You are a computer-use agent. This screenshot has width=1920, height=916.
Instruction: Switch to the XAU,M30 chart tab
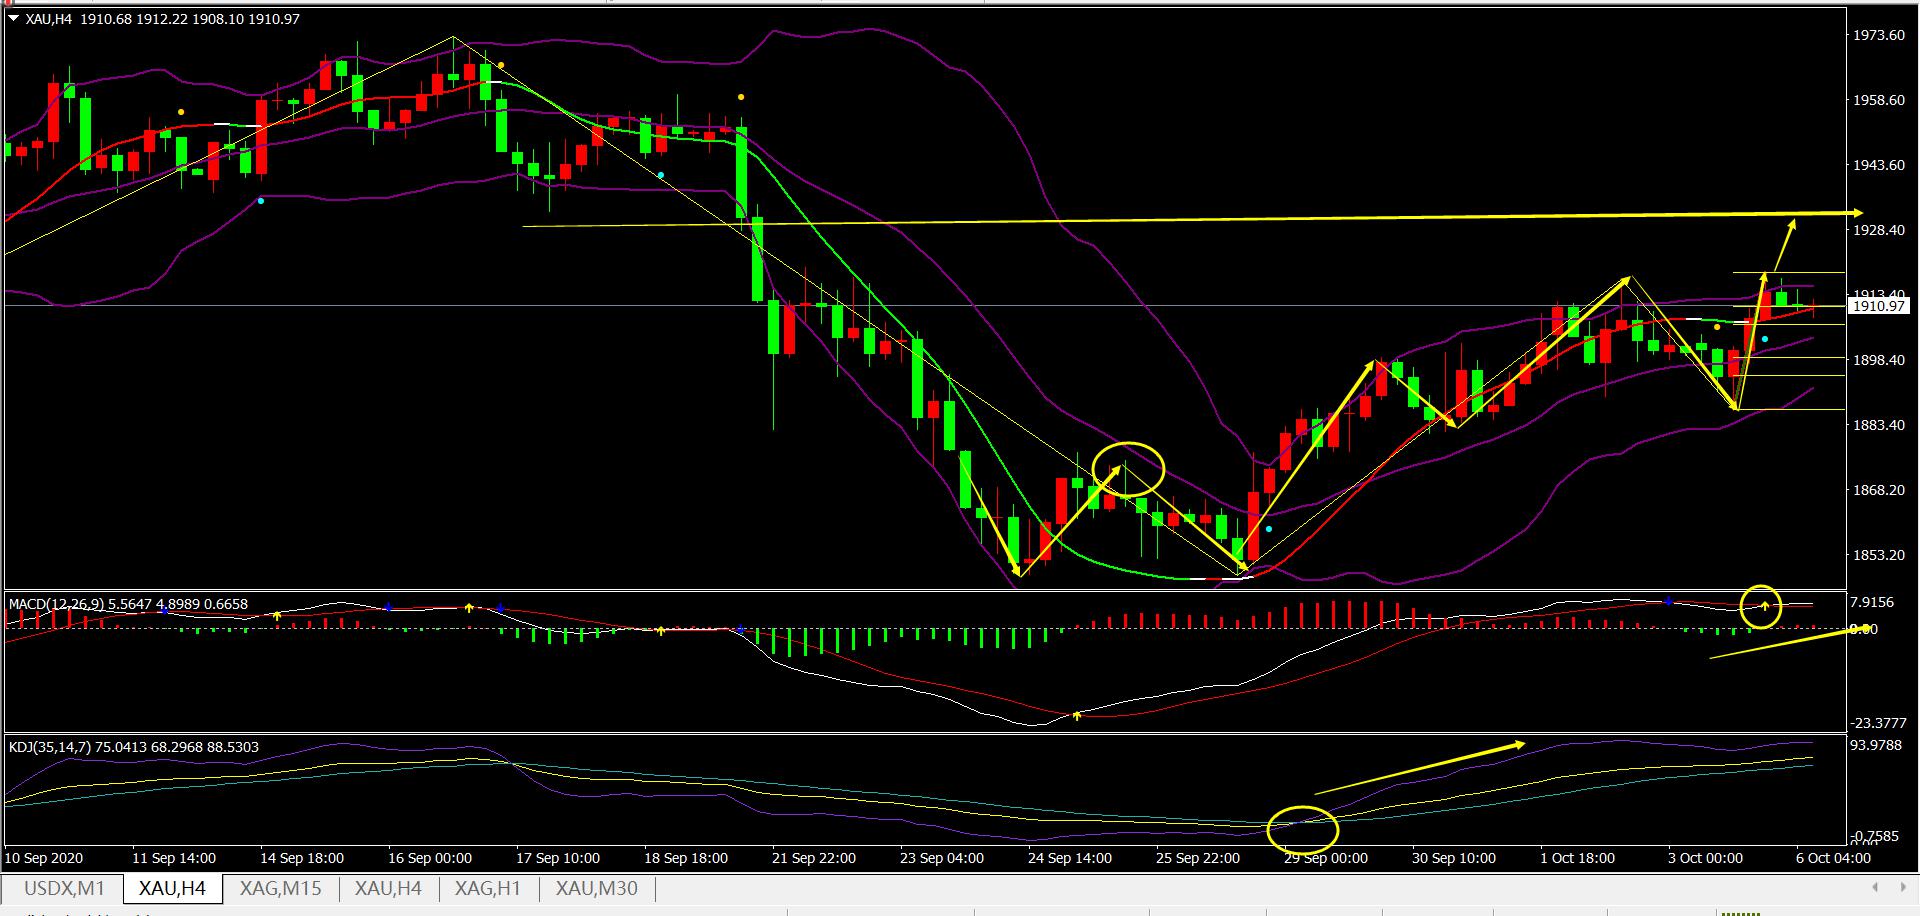click(596, 888)
